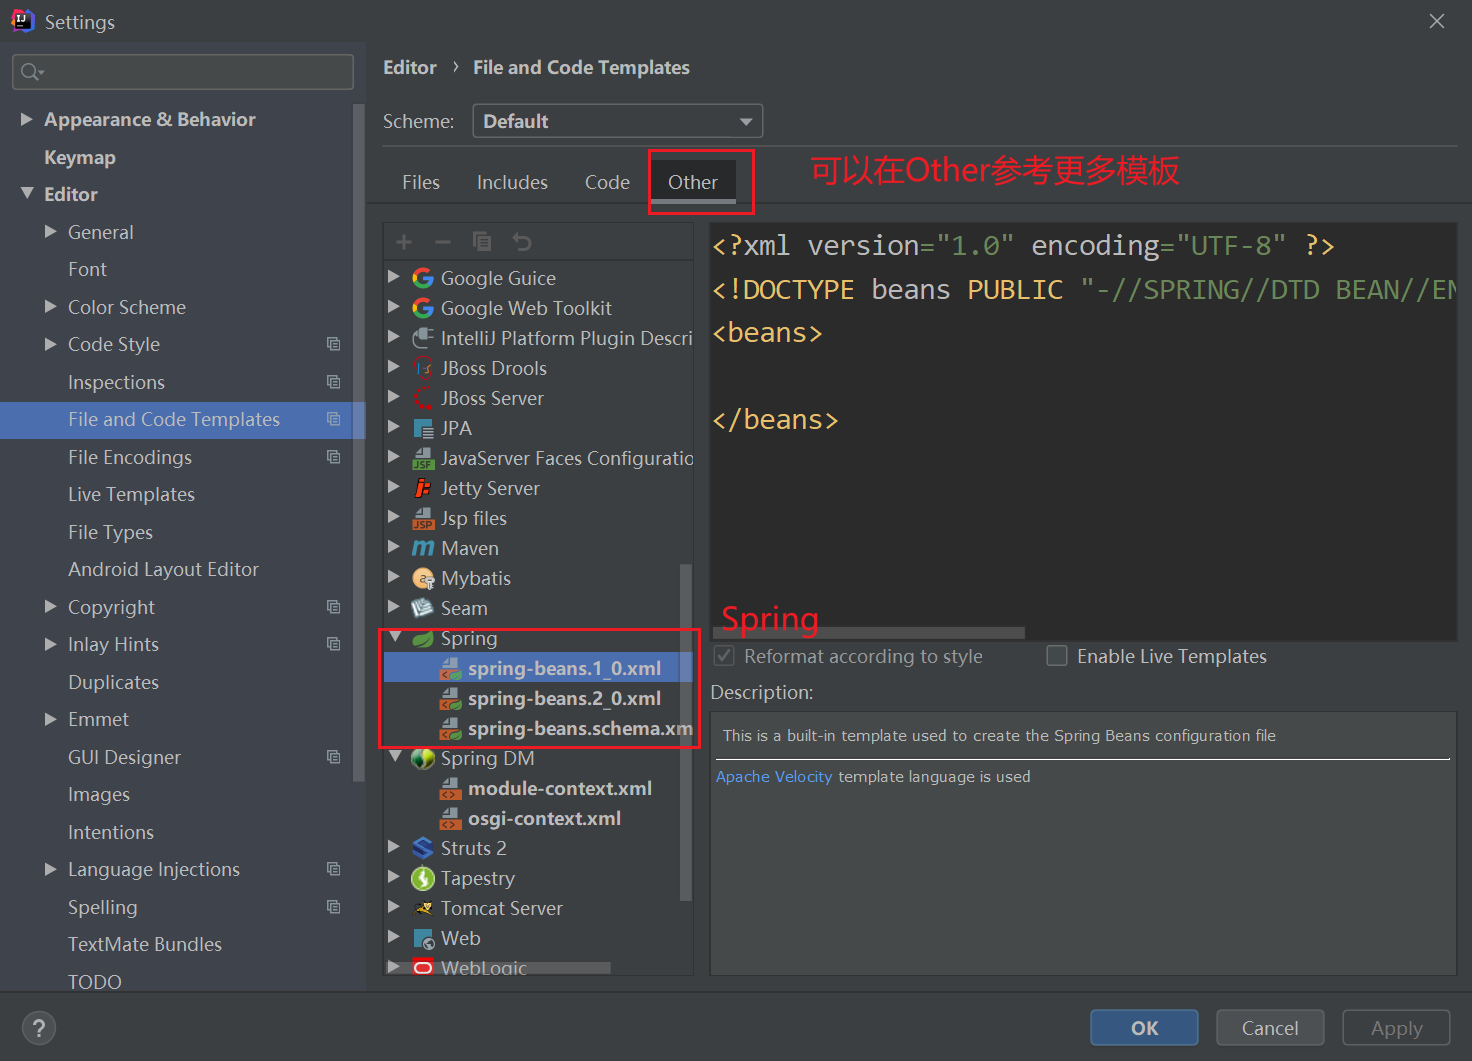Click the Struts 2 icon
1472x1061 pixels.
pyautogui.click(x=423, y=848)
